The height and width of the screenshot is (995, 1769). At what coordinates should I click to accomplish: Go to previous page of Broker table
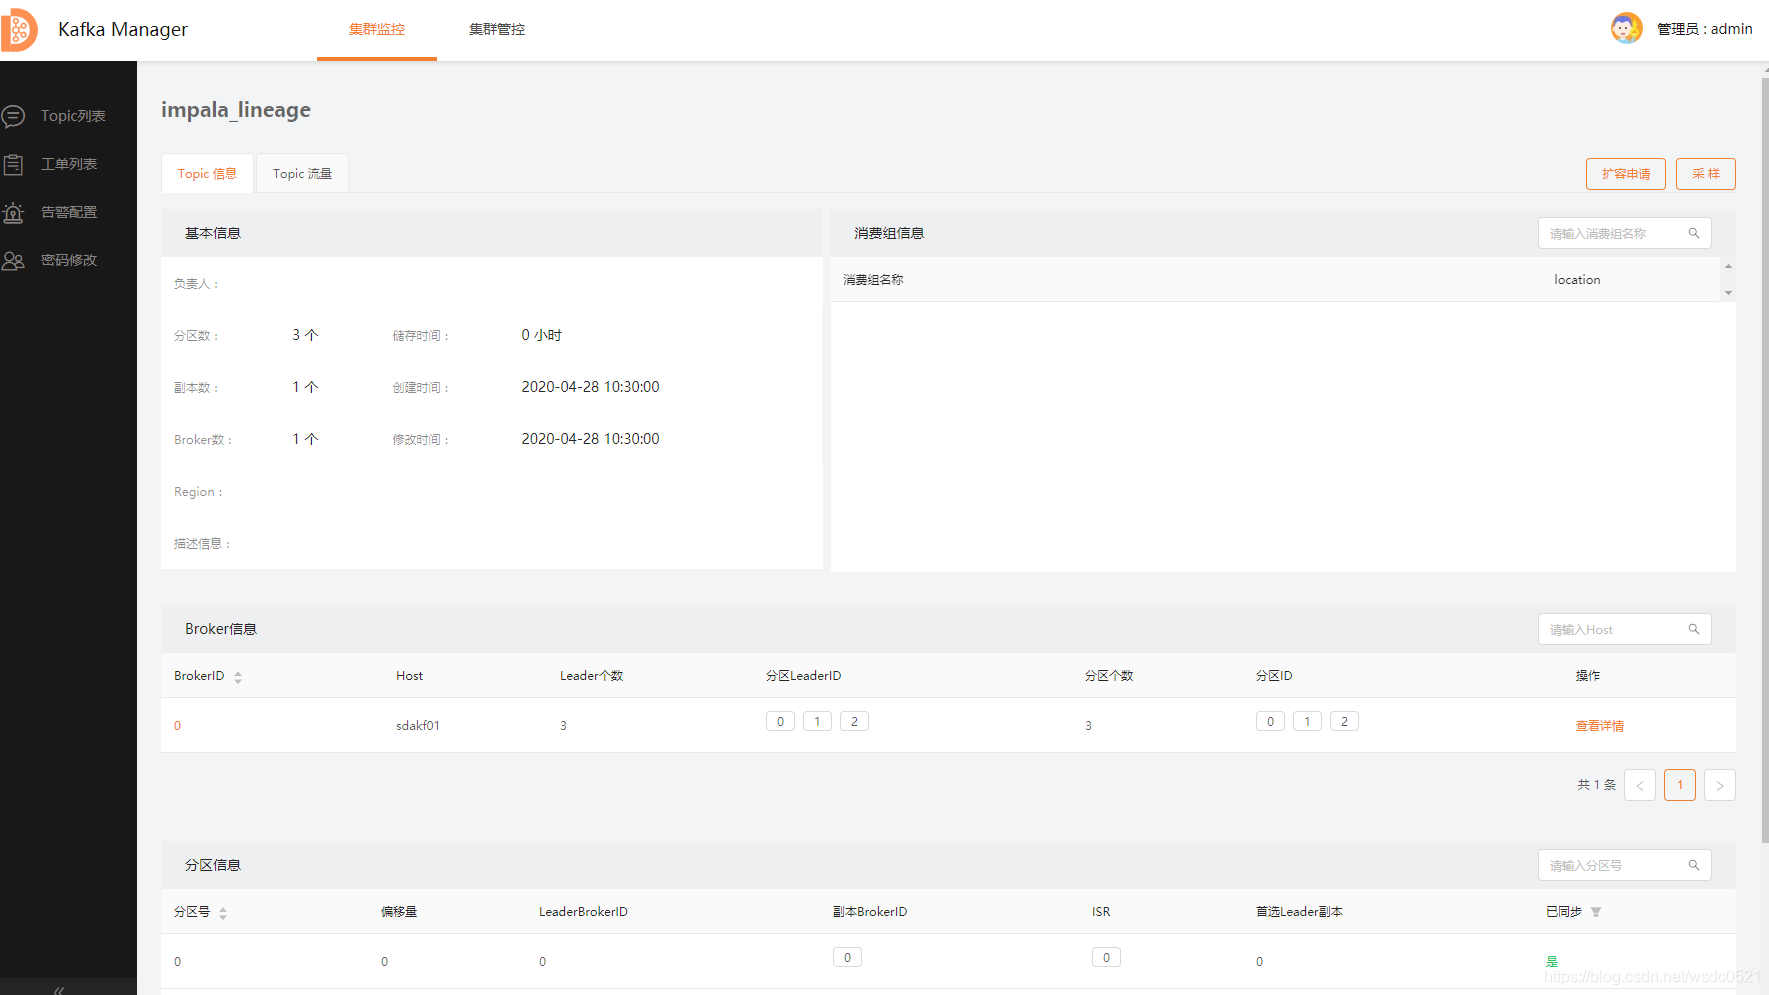pyautogui.click(x=1640, y=785)
